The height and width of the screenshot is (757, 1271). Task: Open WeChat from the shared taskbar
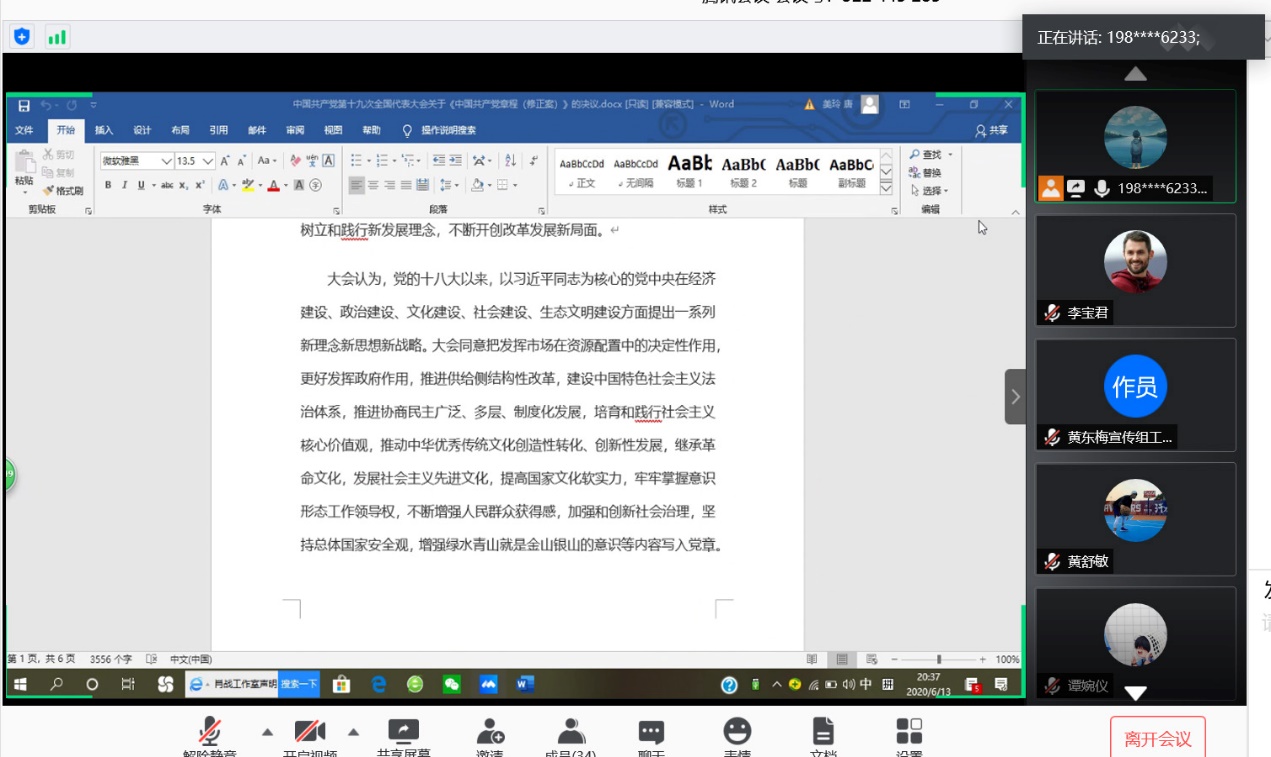tap(452, 685)
